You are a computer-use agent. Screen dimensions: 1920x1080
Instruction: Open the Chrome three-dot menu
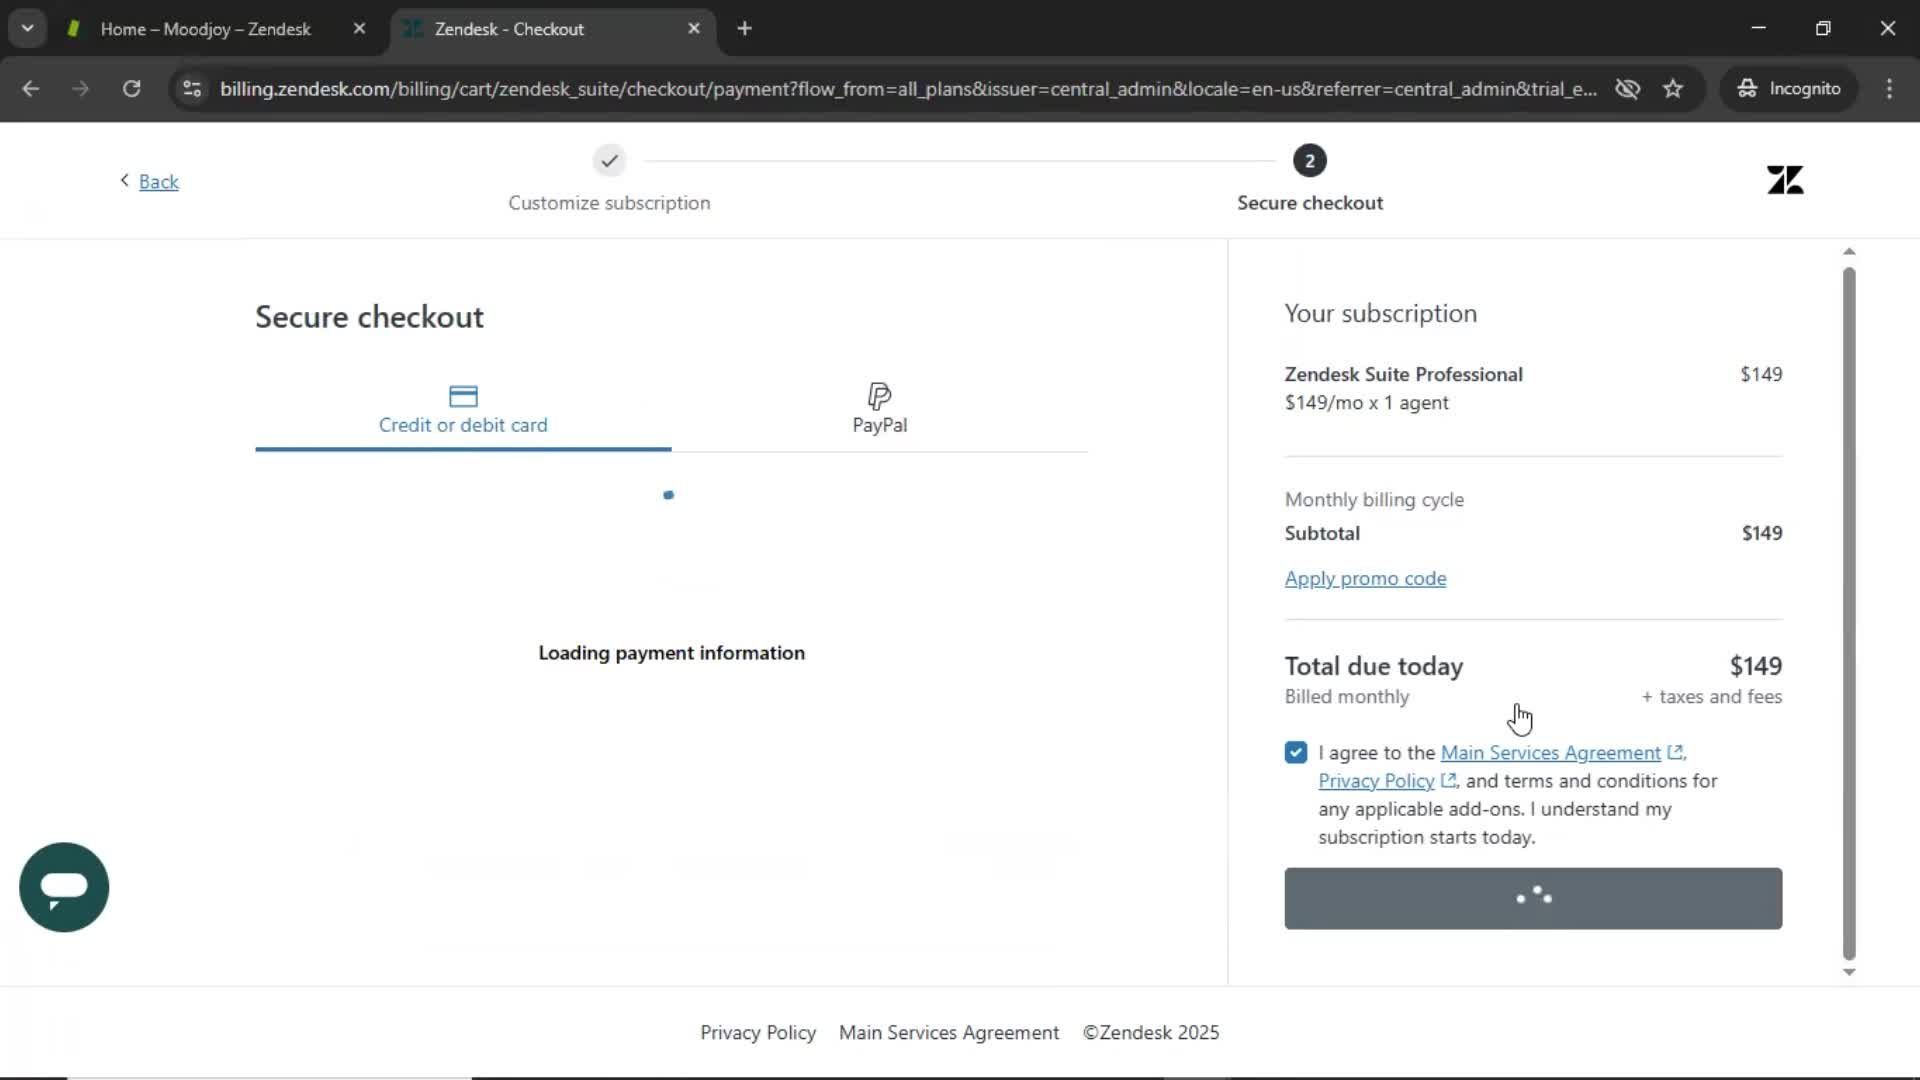(1889, 88)
